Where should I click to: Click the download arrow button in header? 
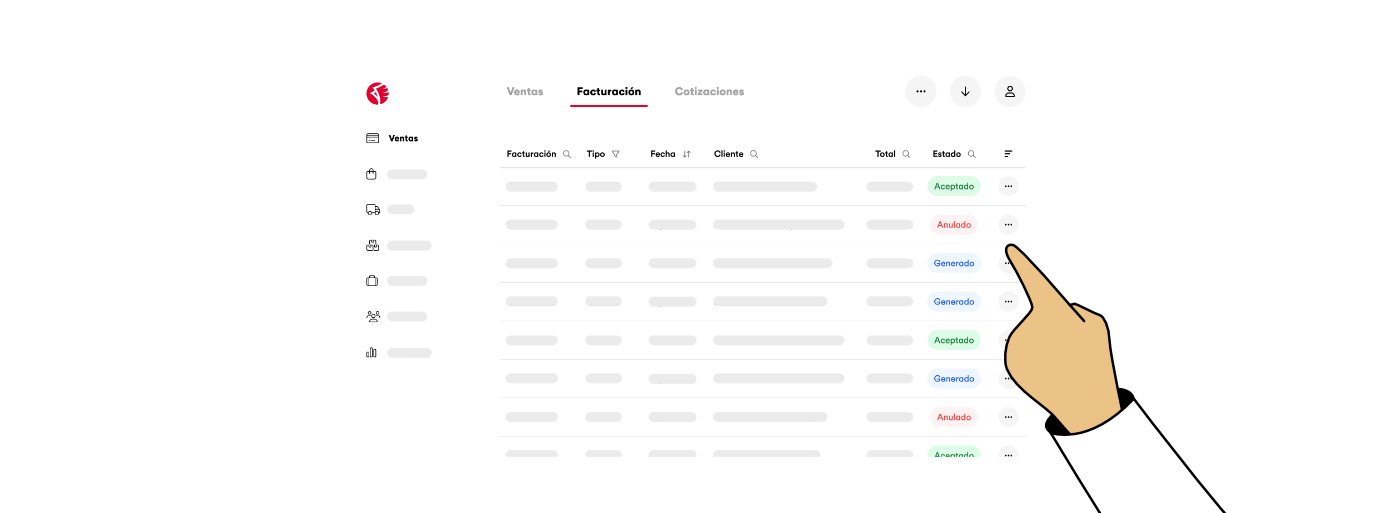pyautogui.click(x=965, y=91)
